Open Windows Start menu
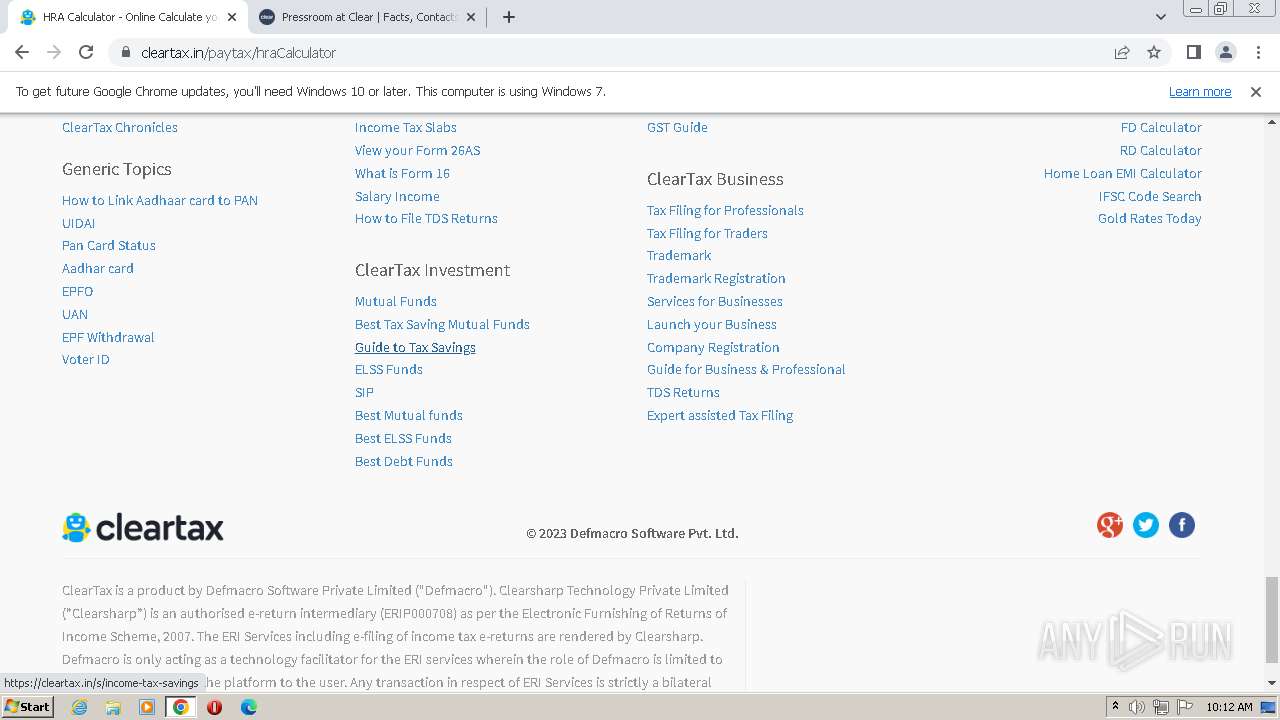Image resolution: width=1280 pixels, height=720 pixels. 27,706
